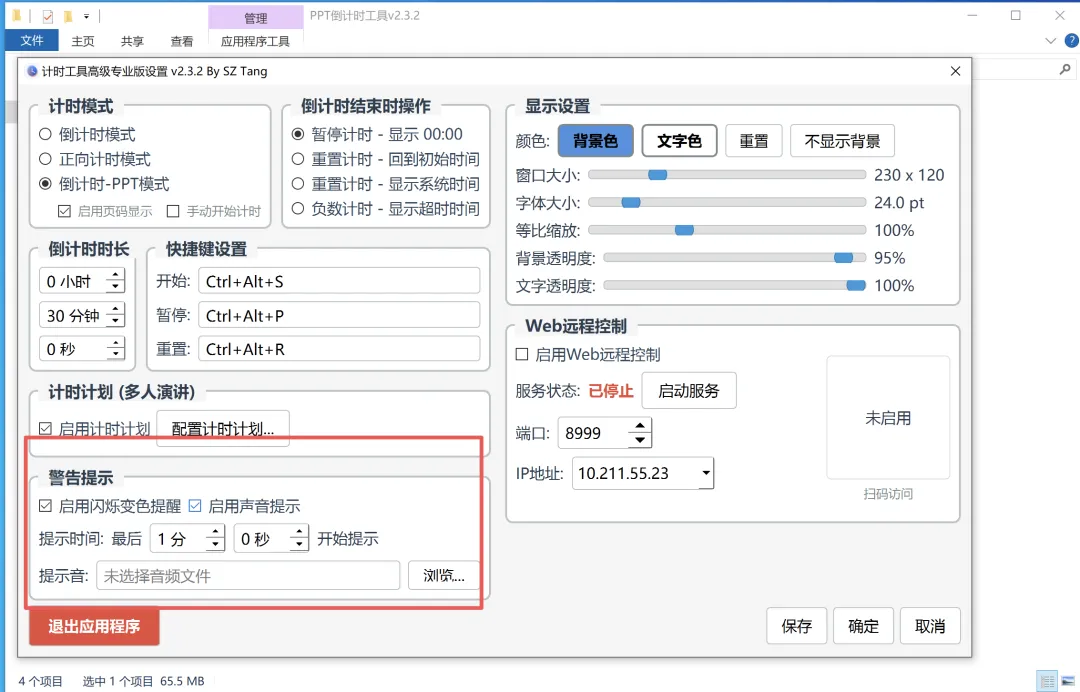This screenshot has height=692, width=1080.
Task: Enable 启用Web远程控制 checkbox
Action: pyautogui.click(x=522, y=355)
